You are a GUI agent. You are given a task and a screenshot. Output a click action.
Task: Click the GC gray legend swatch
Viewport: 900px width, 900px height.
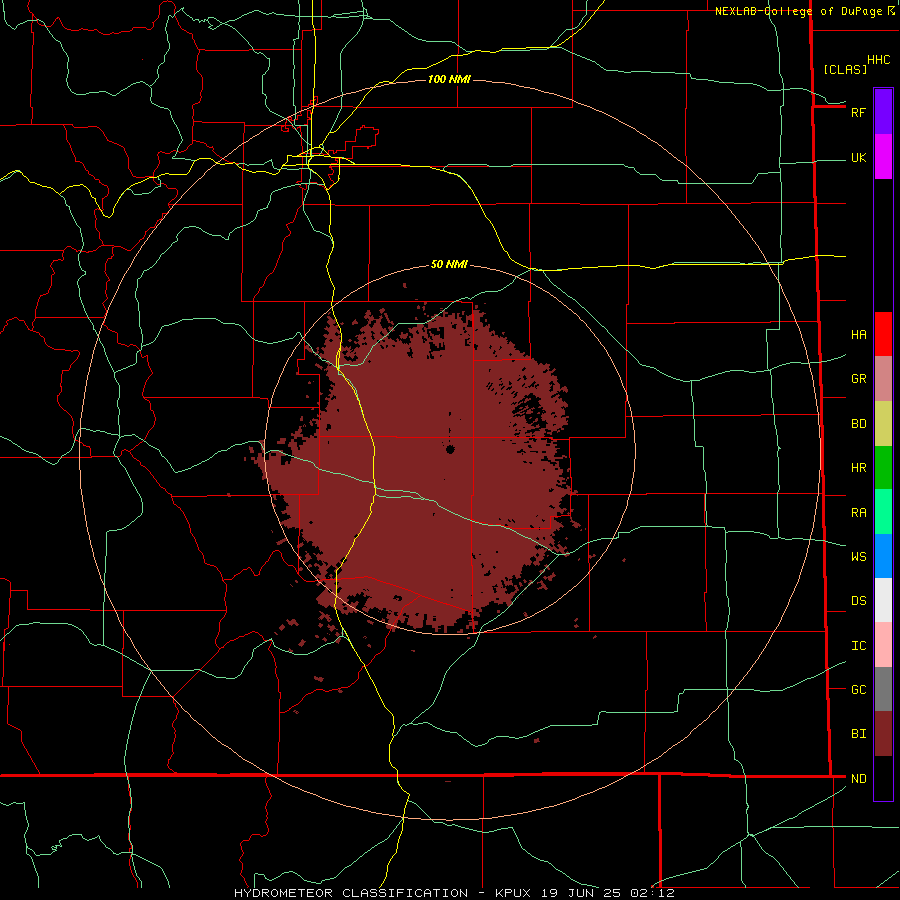(x=883, y=689)
